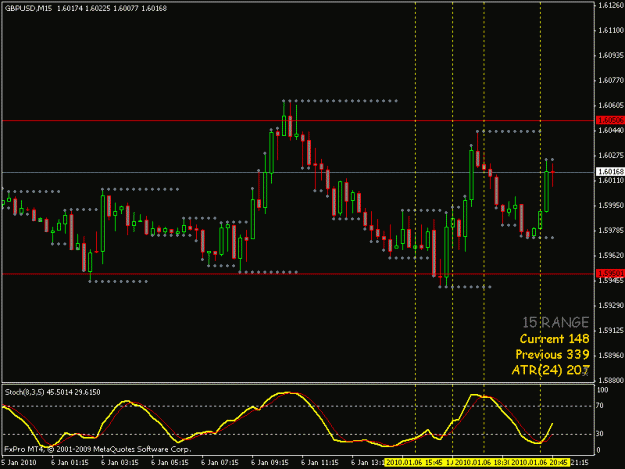Click the 1.60770 price scale label
This screenshot has width=625, height=469.
point(610,80)
